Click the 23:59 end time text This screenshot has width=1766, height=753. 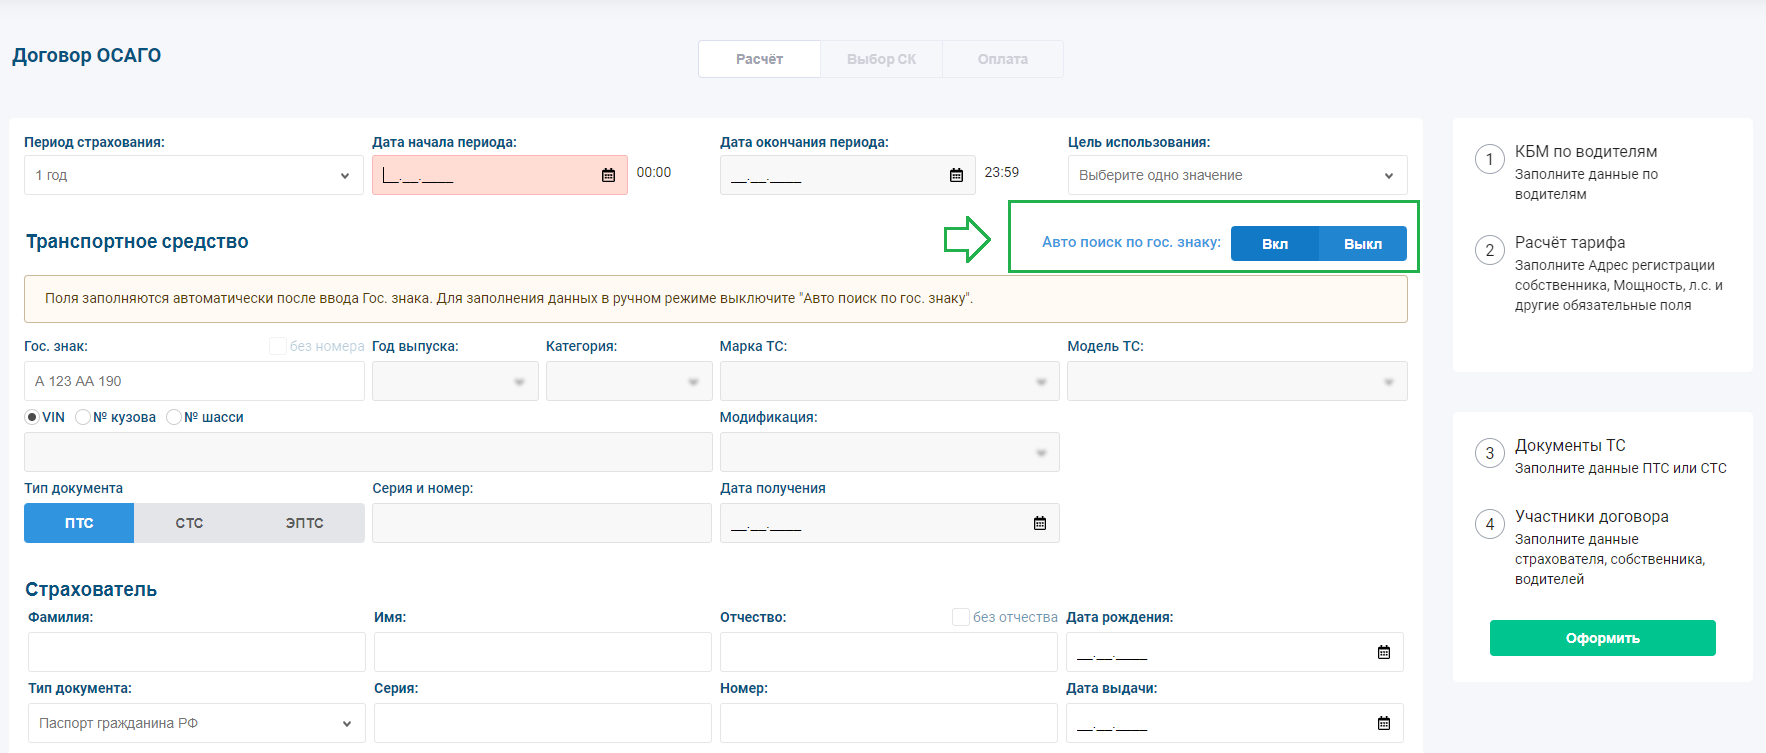coord(1002,172)
